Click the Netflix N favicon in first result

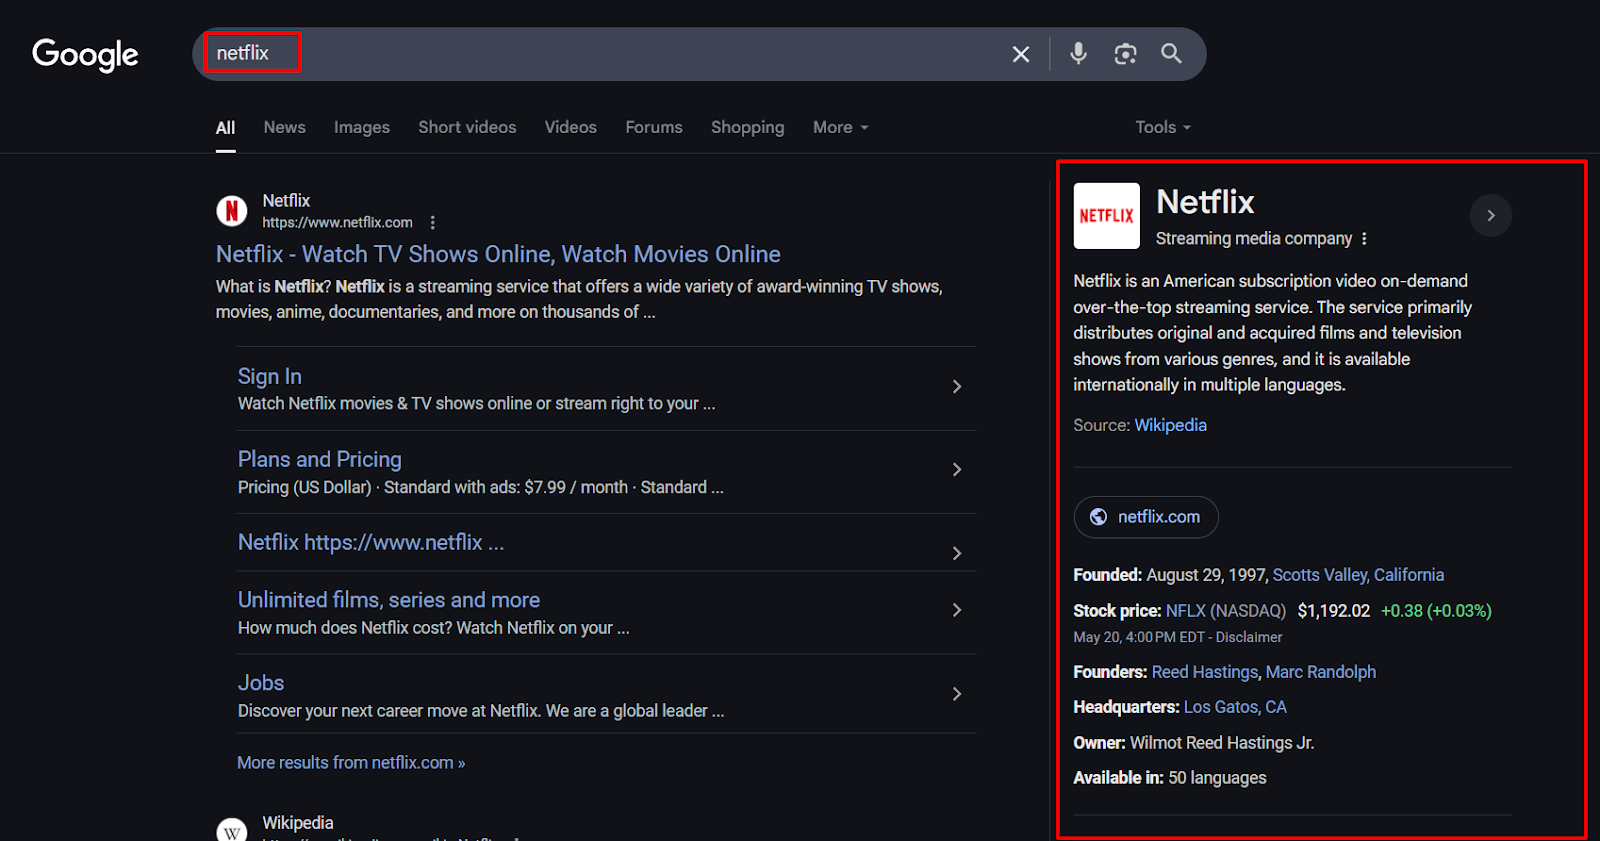coord(232,211)
